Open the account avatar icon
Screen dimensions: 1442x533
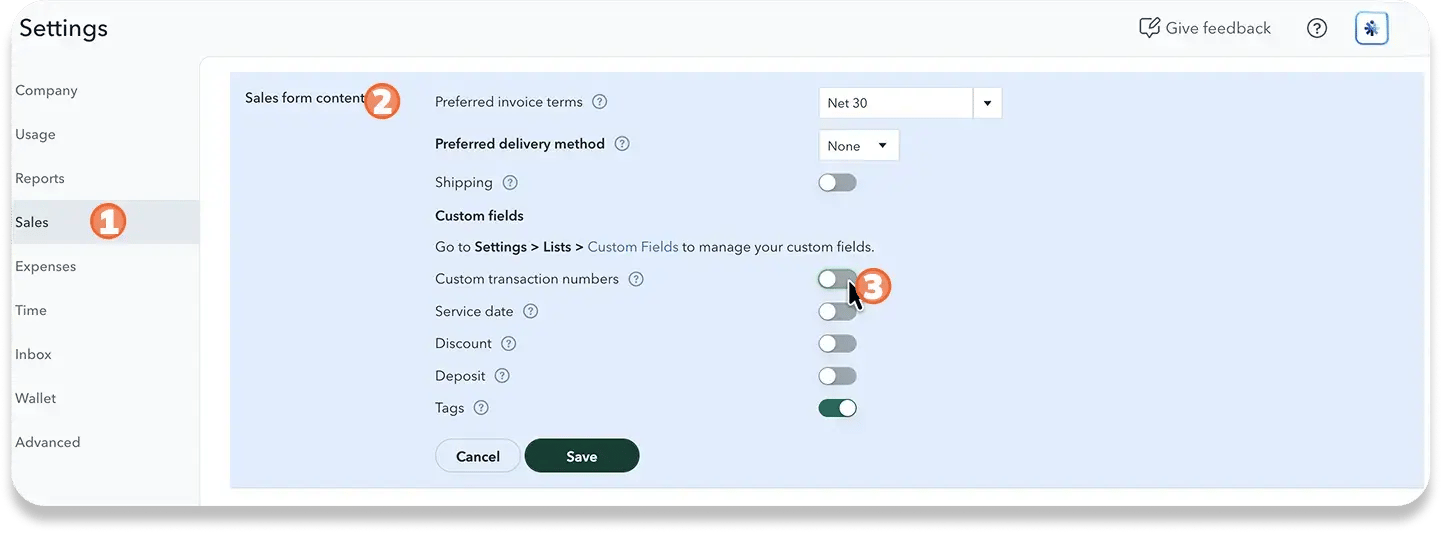tap(1372, 29)
